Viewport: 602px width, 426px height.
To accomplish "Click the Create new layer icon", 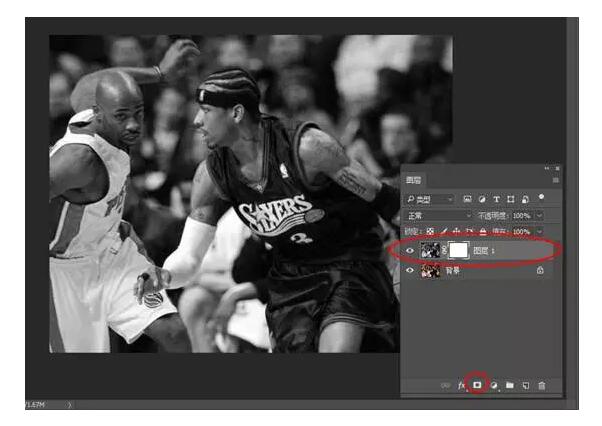I will click(525, 384).
